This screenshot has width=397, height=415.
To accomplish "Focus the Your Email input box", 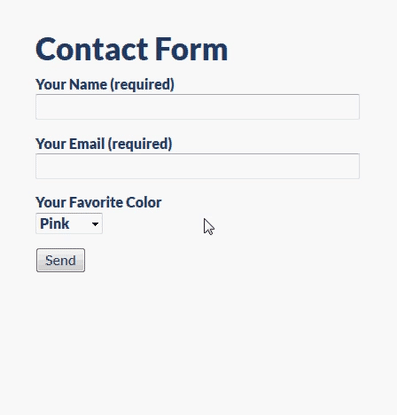I will (197, 166).
